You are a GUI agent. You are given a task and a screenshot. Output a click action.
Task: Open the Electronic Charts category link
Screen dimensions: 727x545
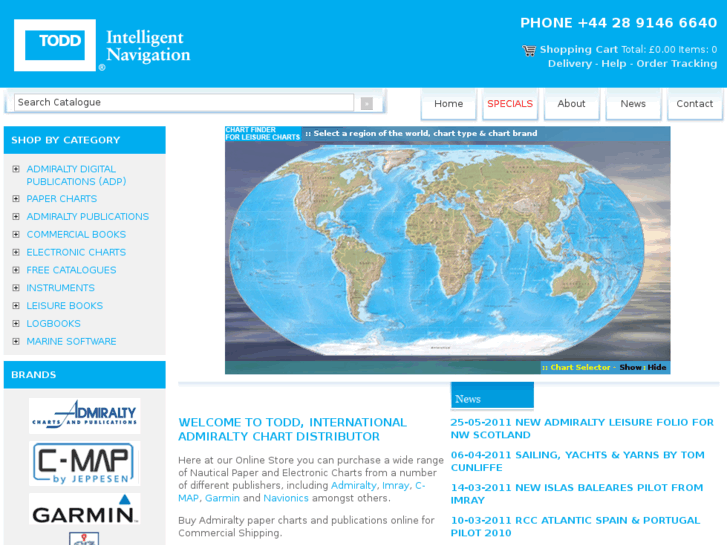(76, 252)
